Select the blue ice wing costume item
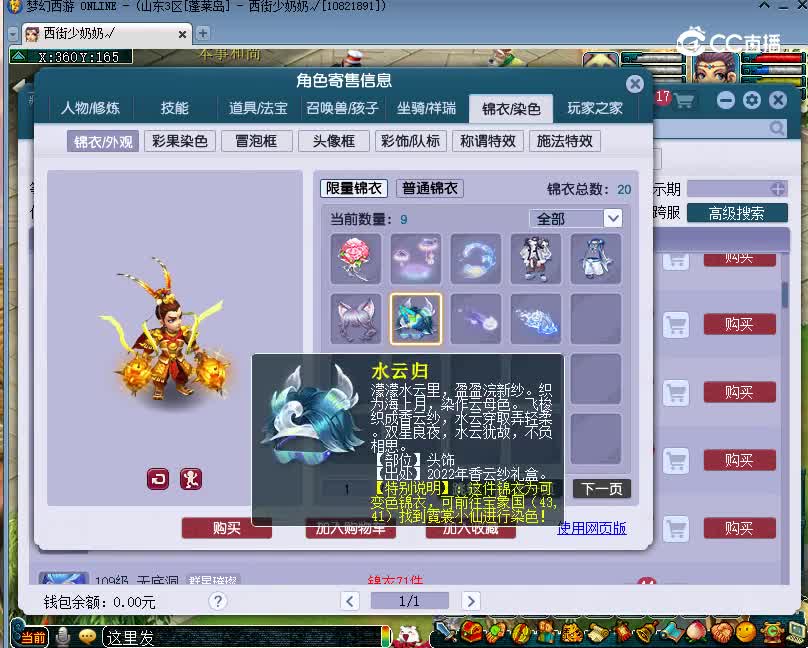 point(536,319)
